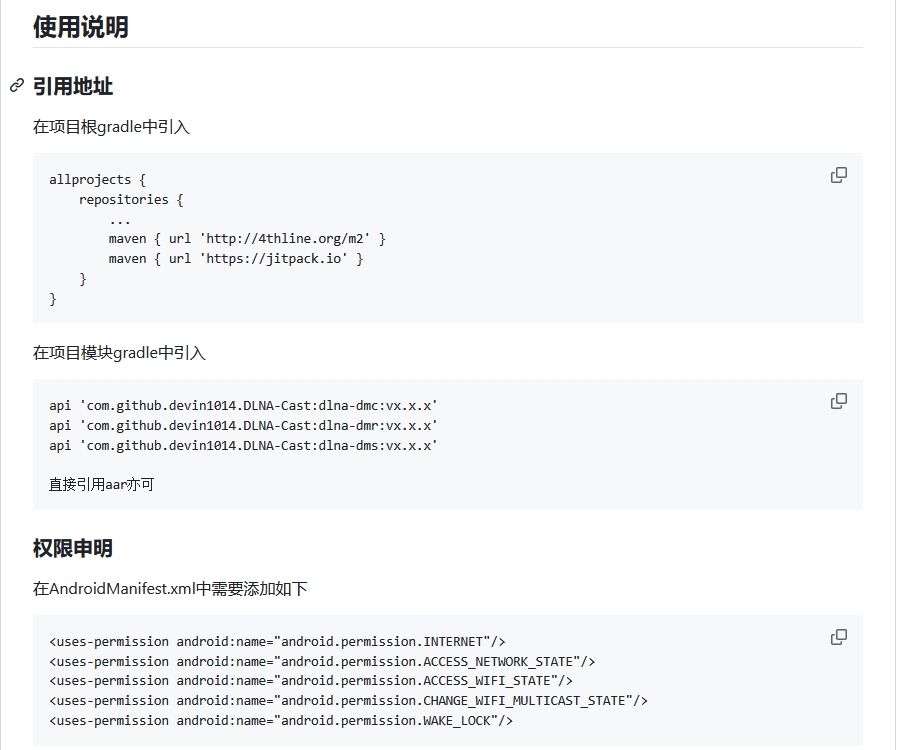
Task: Copy the allprojects gradle code block
Action: pyautogui.click(x=838, y=175)
